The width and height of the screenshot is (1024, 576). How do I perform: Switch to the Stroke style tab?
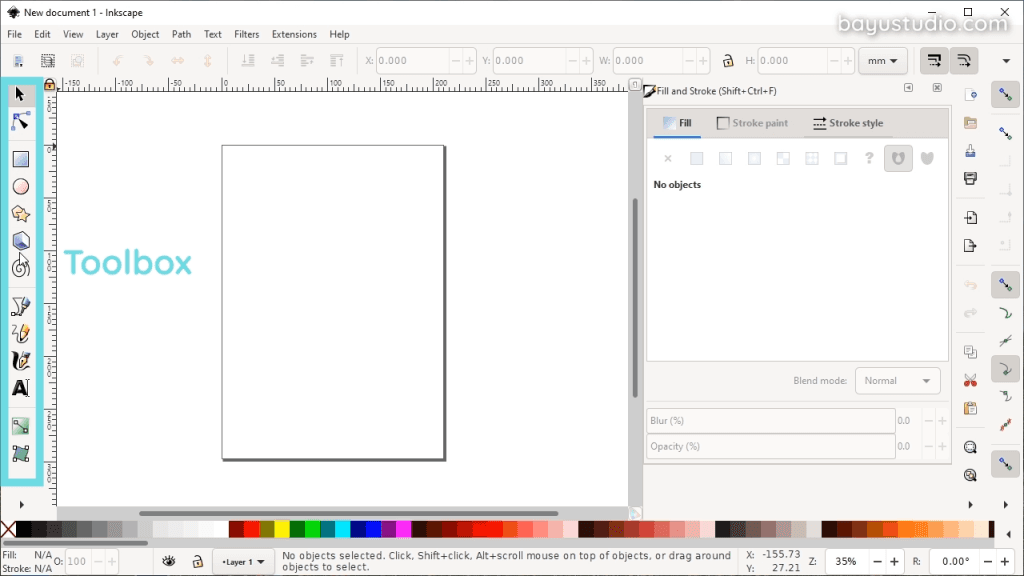[x=847, y=123]
